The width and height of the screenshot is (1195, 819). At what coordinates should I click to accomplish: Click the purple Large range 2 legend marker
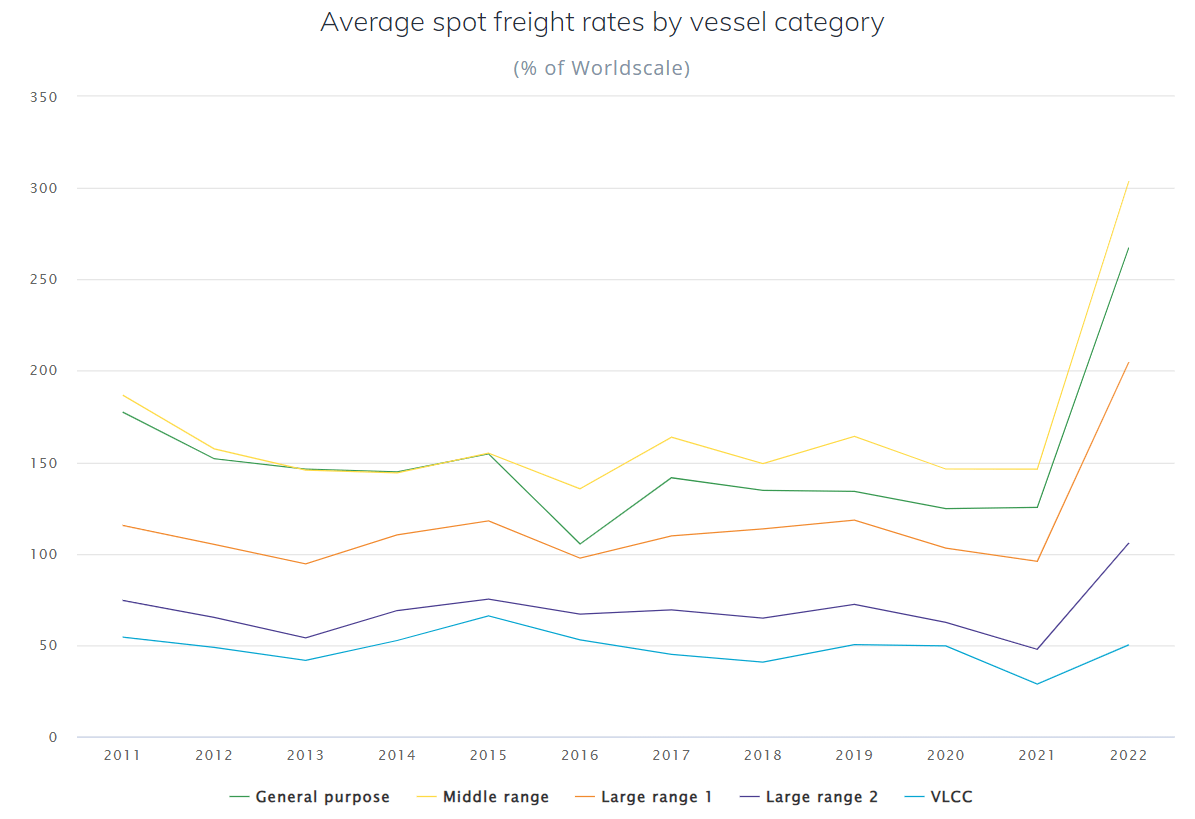pos(749,797)
